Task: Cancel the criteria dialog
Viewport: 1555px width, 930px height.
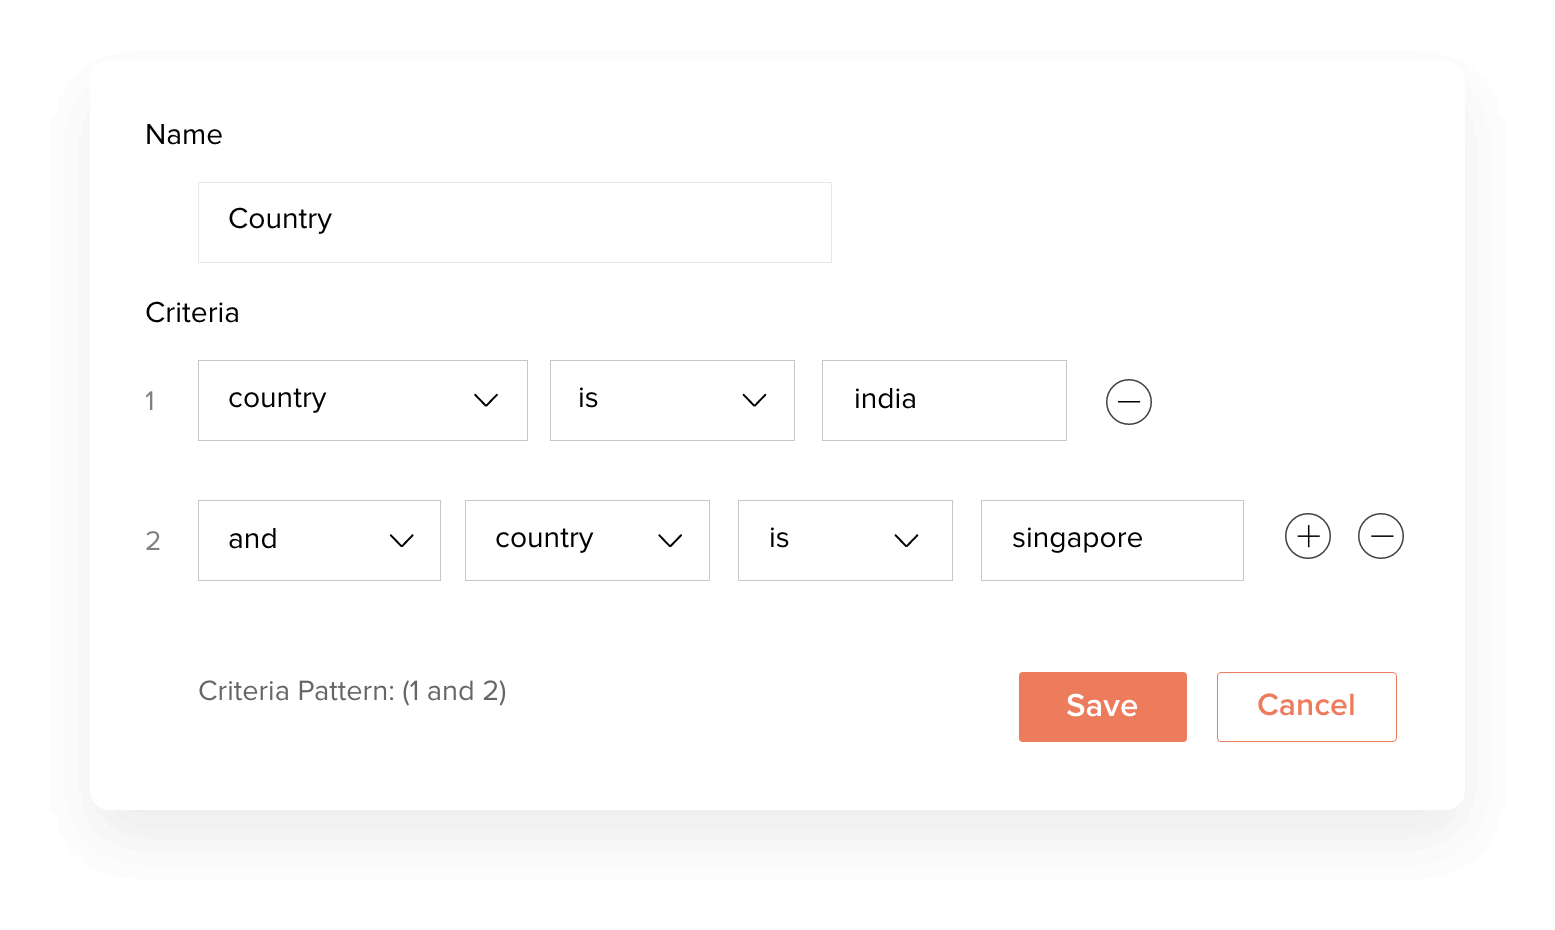Action: pyautogui.click(x=1307, y=707)
